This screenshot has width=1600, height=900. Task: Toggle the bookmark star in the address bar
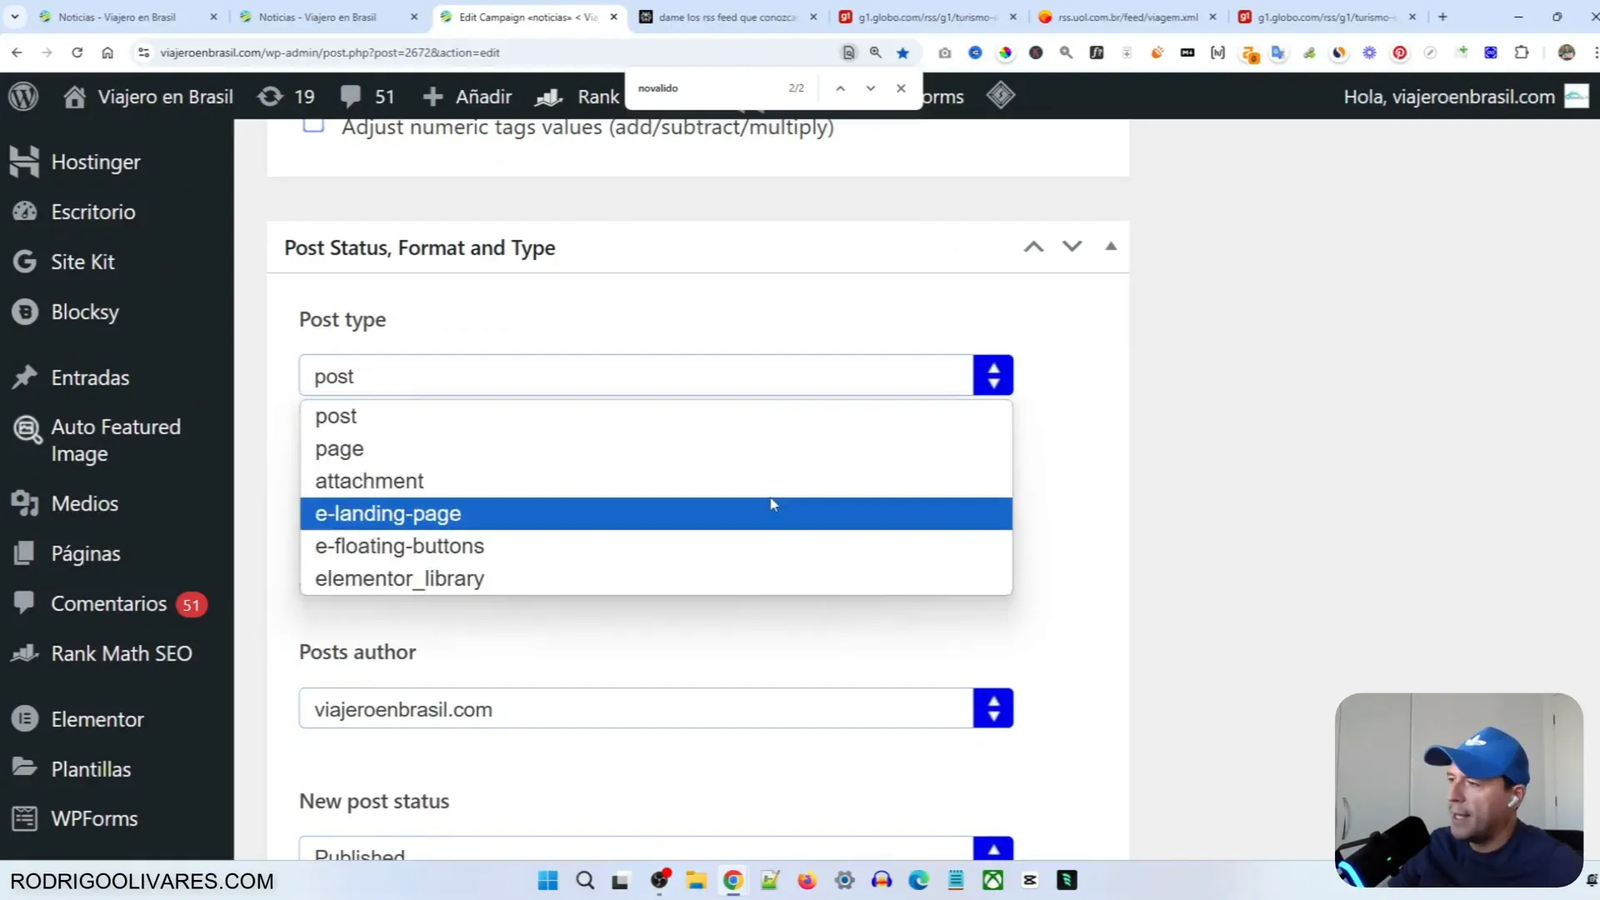pos(902,52)
